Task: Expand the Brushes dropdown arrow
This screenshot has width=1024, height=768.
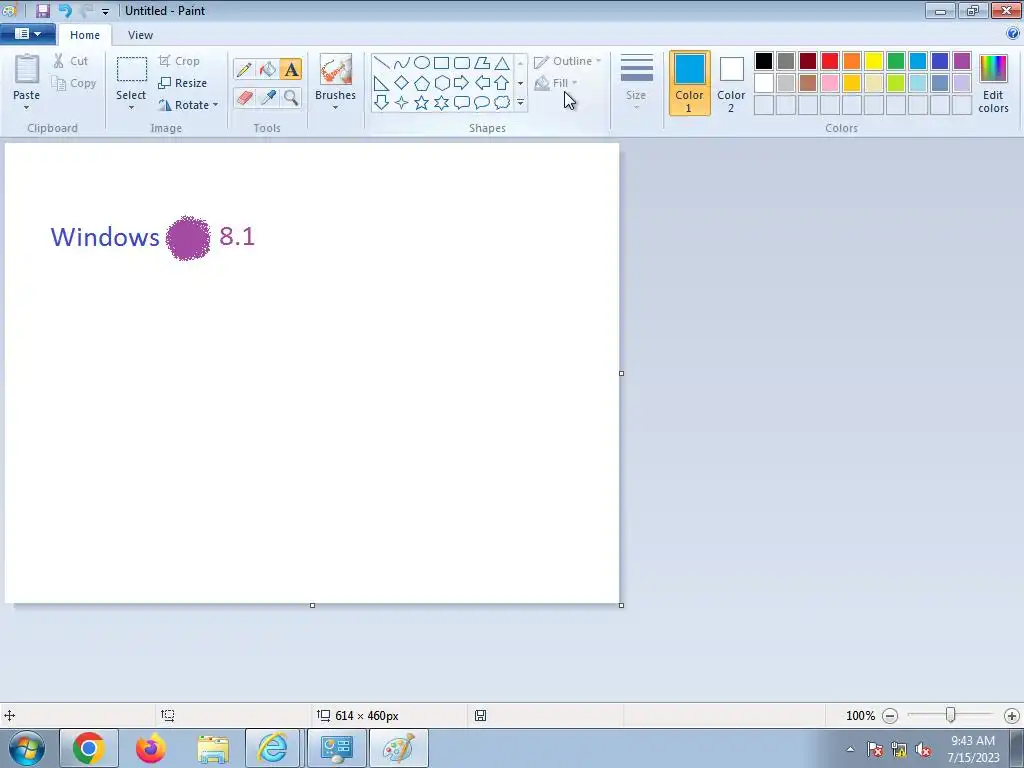Action: coord(336,108)
